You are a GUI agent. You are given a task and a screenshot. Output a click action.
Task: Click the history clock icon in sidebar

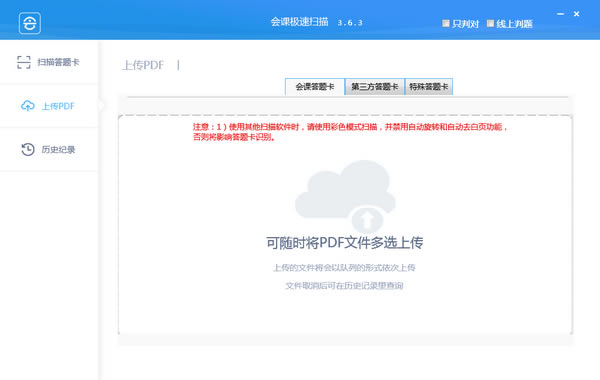[28, 149]
